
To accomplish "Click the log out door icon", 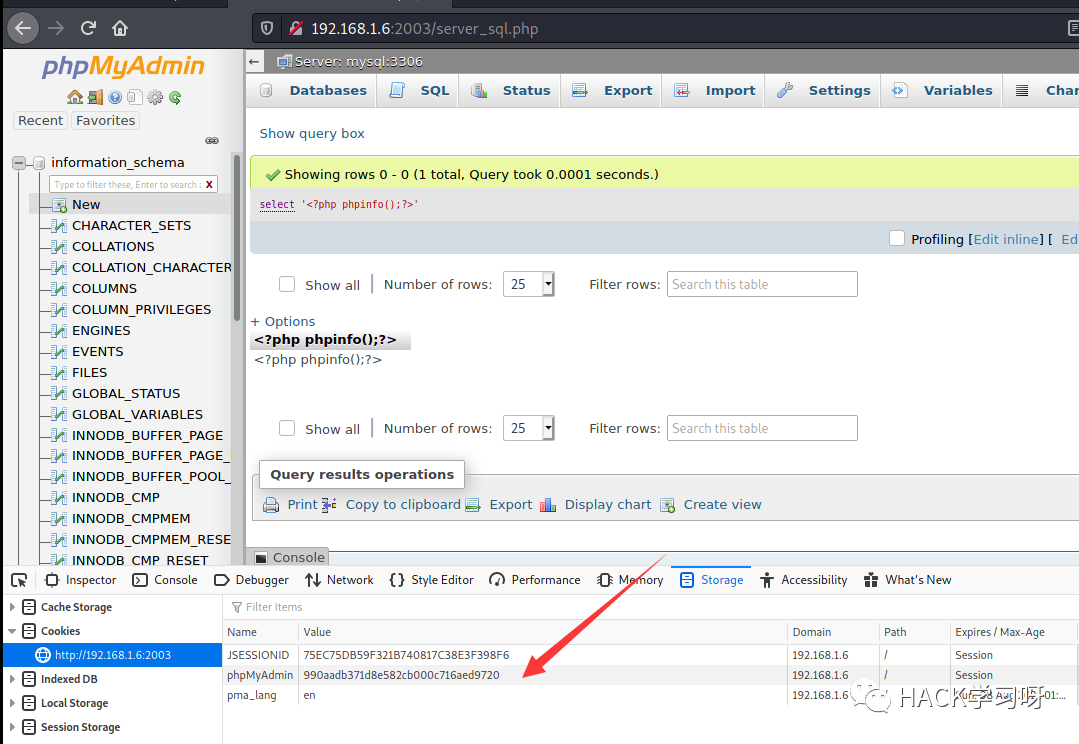I will pos(95,97).
